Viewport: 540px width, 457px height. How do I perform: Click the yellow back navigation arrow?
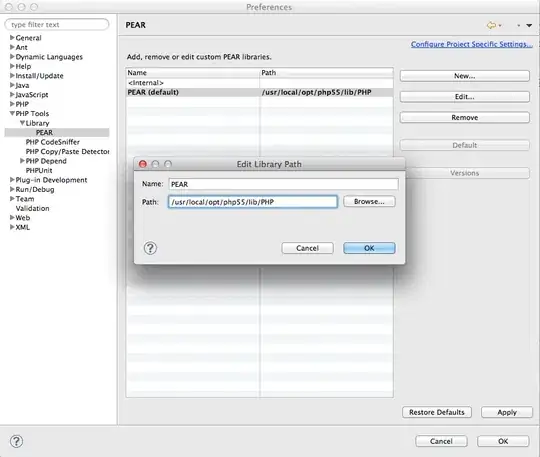pyautogui.click(x=491, y=25)
